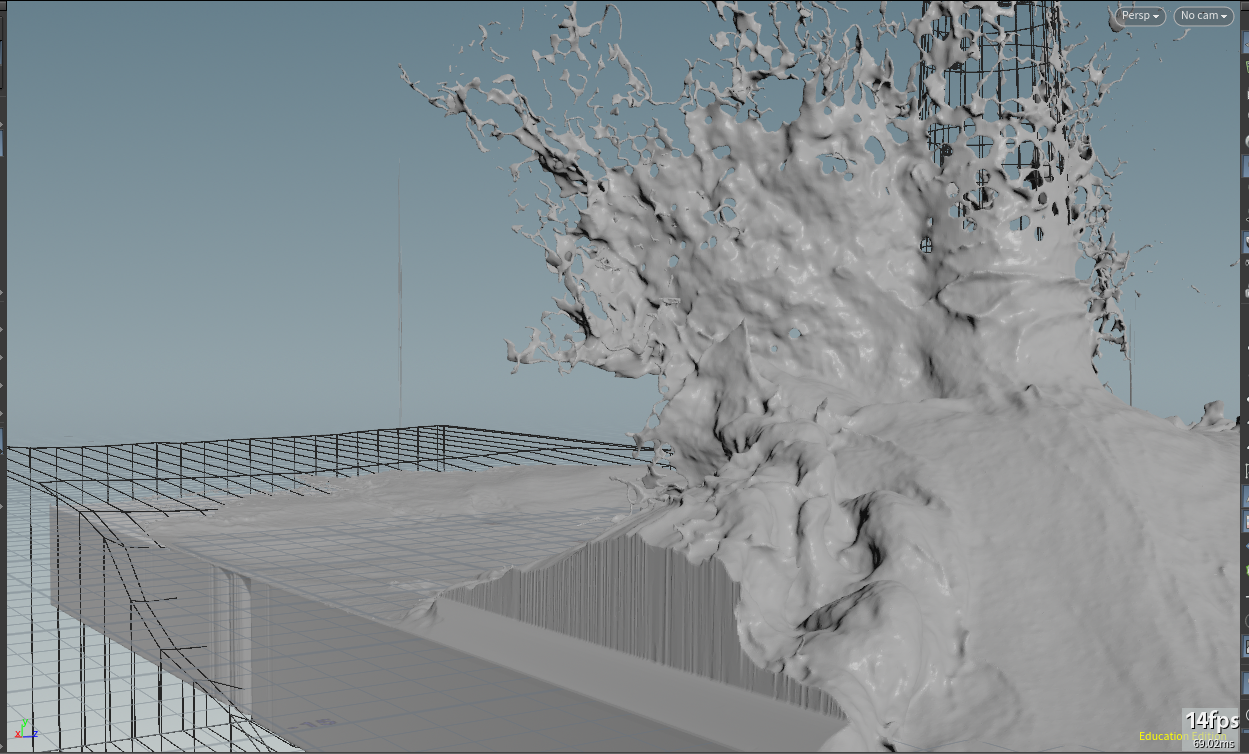Click the 69.02ms cook time readout
1249x754 pixels.
coord(1214,744)
